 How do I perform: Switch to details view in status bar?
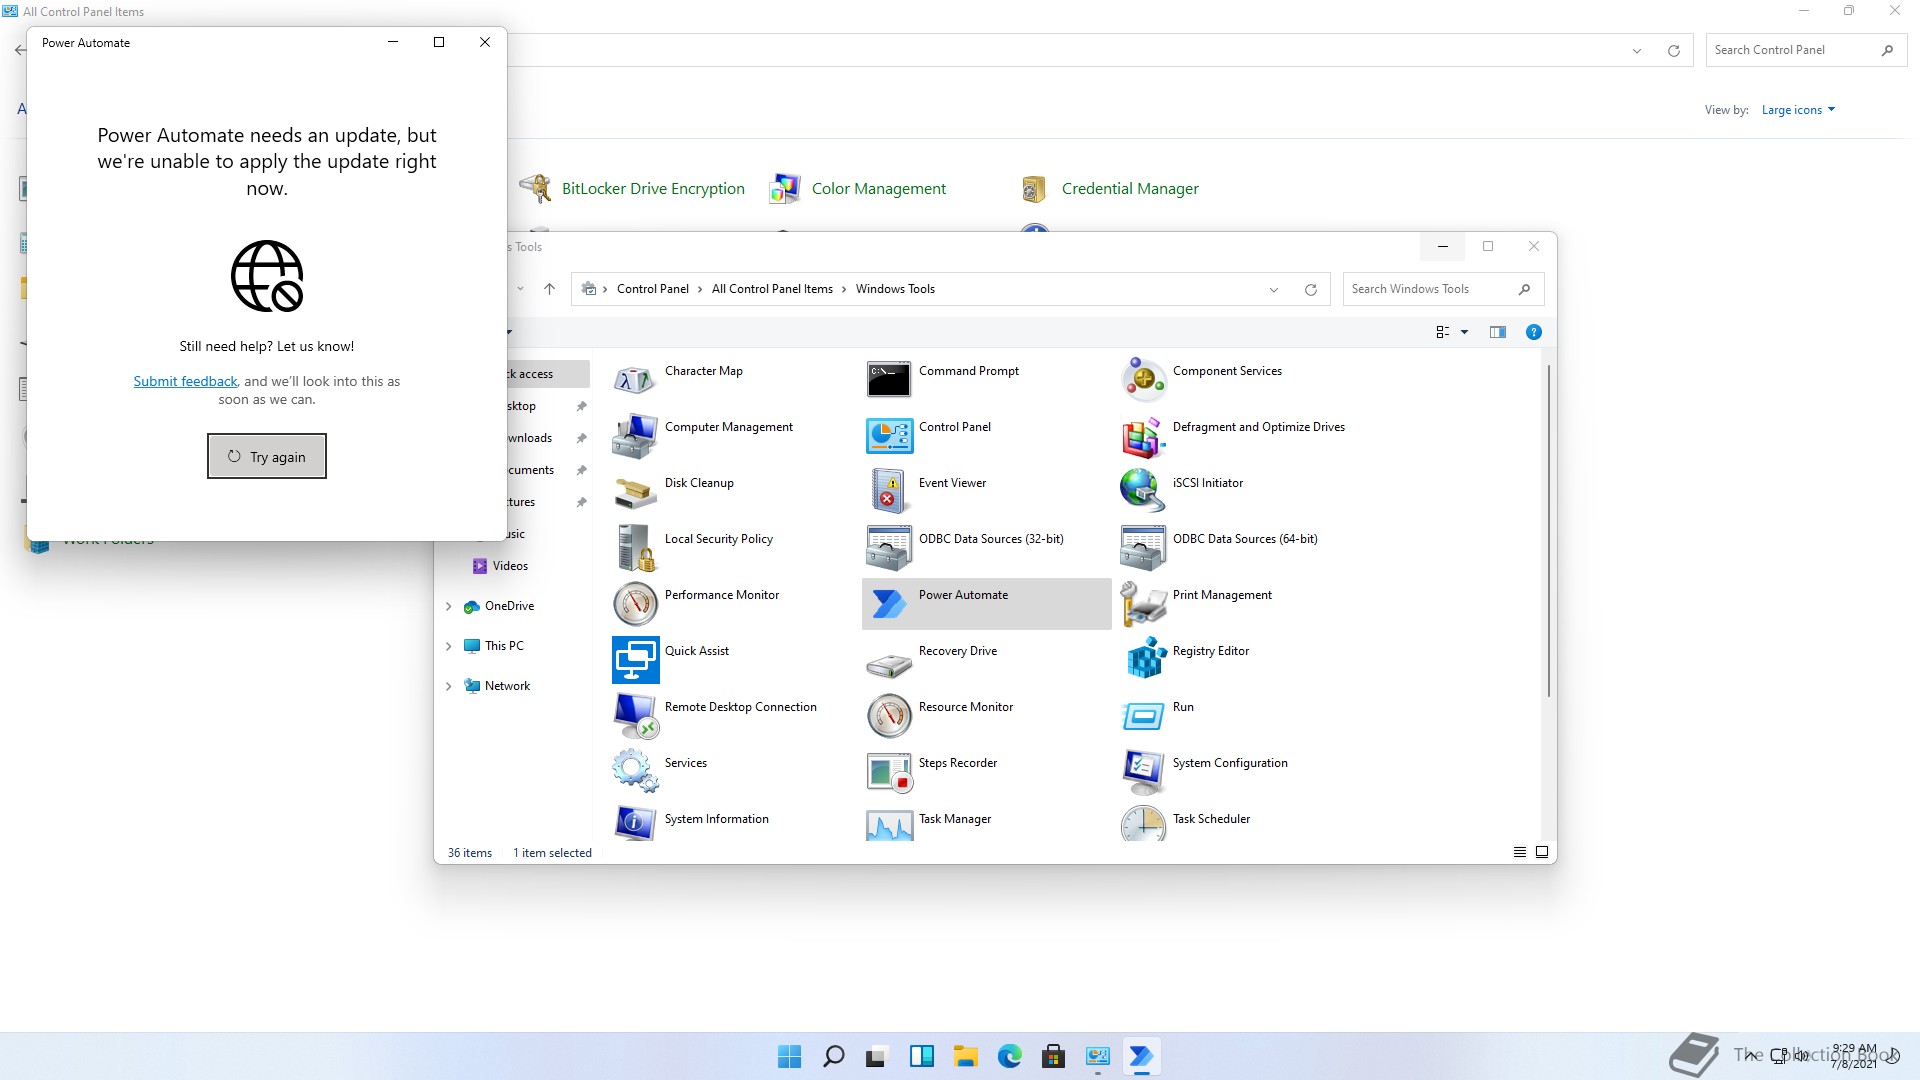pyautogui.click(x=1519, y=852)
